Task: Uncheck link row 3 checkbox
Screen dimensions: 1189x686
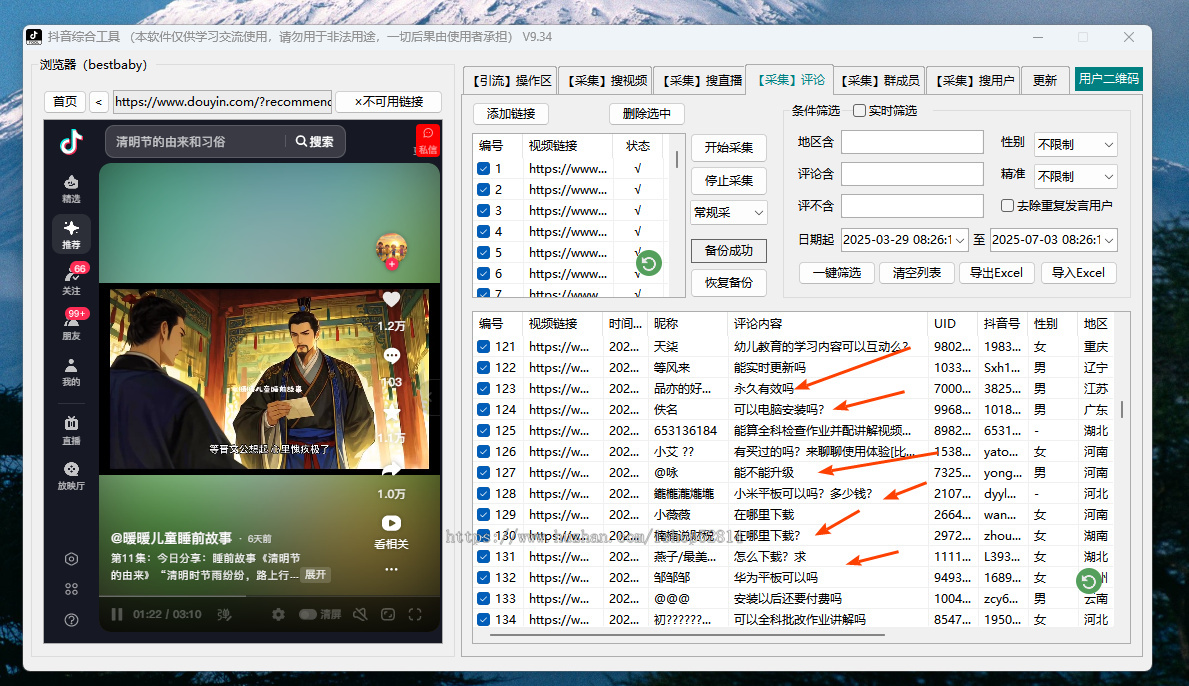Action: coord(483,211)
